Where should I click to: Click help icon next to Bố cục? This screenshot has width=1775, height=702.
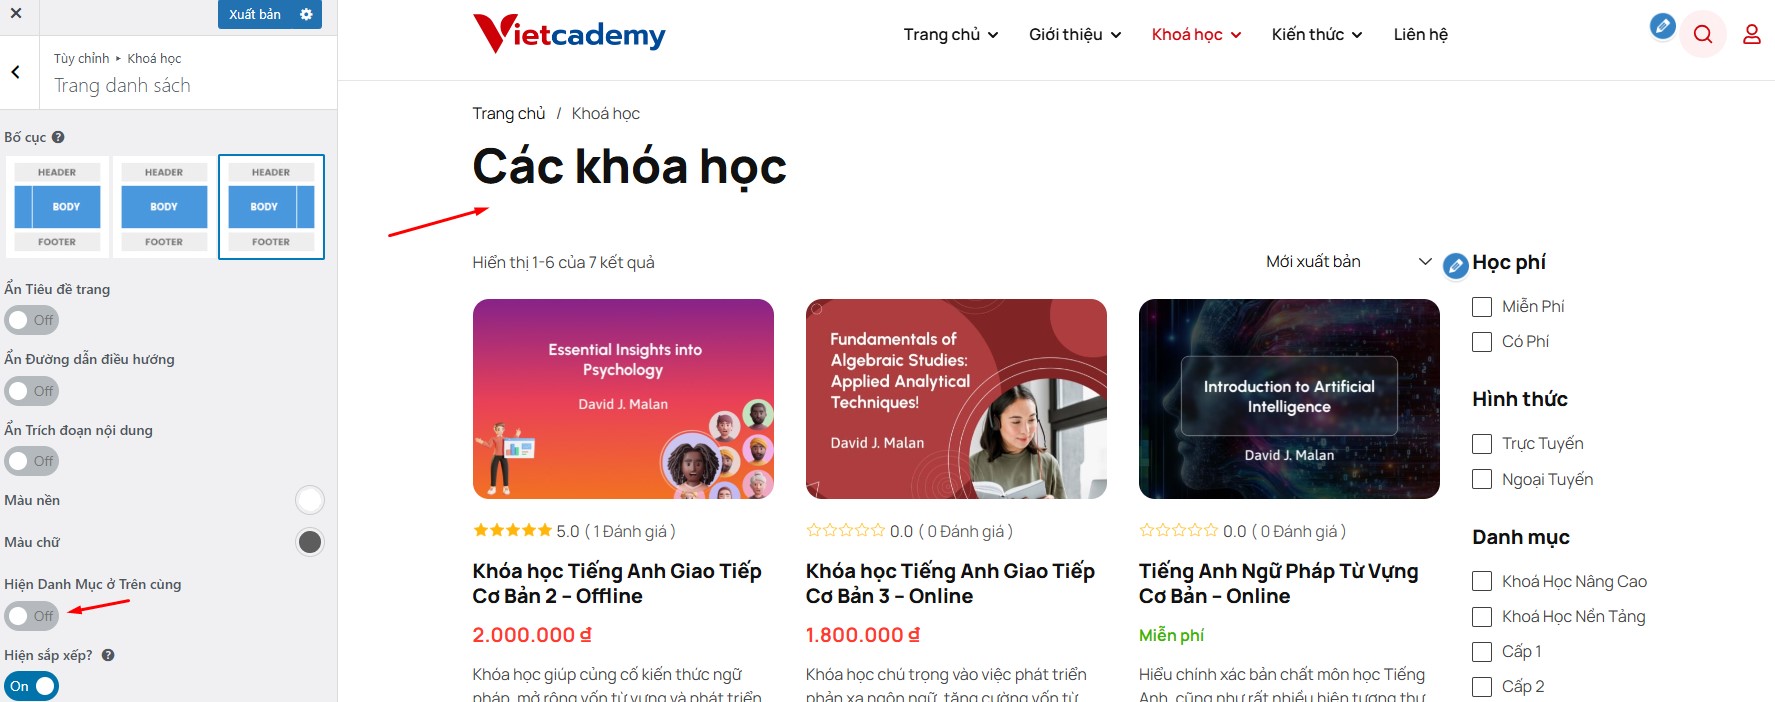click(x=58, y=137)
